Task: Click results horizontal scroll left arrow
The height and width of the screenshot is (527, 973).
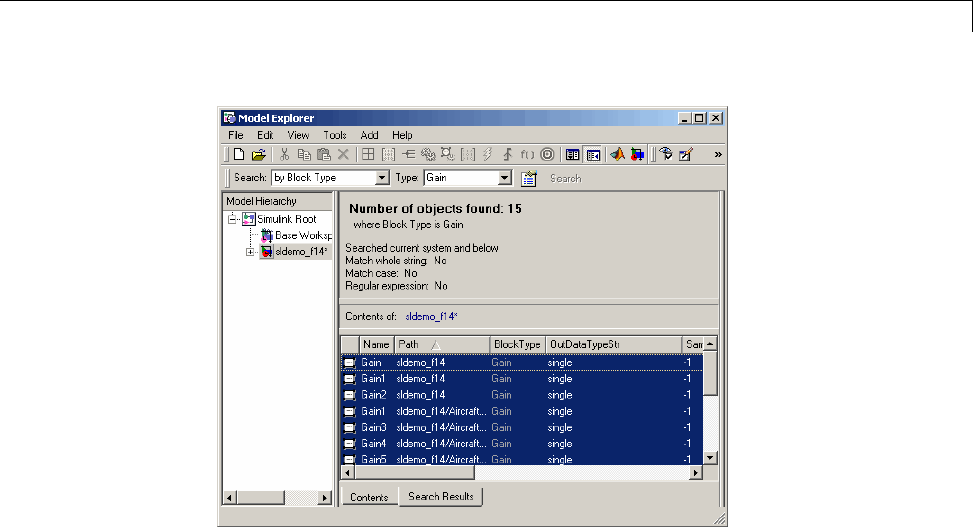Action: pos(348,473)
